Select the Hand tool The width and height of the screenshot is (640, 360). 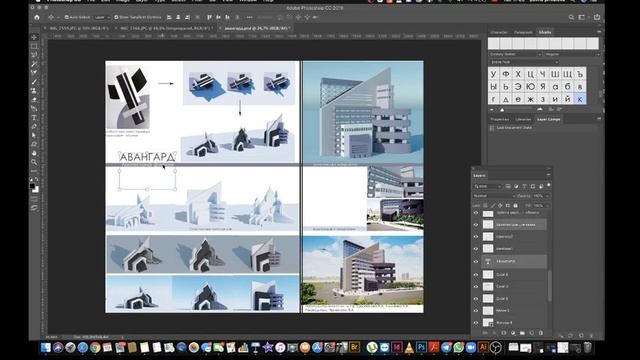34,153
